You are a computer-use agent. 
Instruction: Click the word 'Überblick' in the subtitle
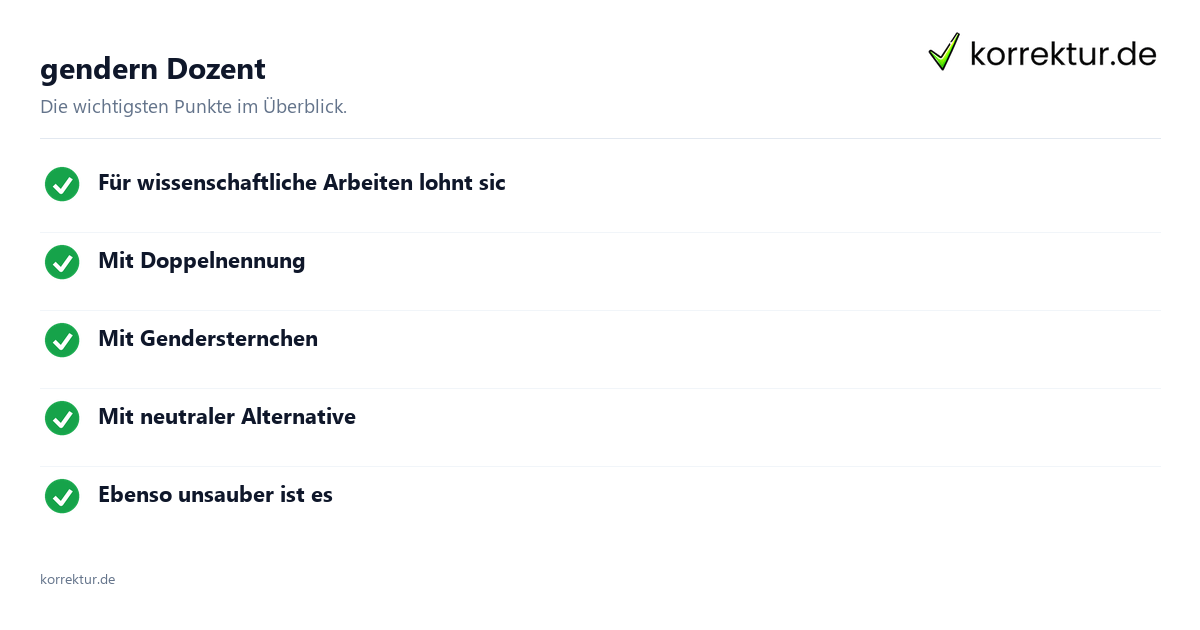tap(304, 106)
